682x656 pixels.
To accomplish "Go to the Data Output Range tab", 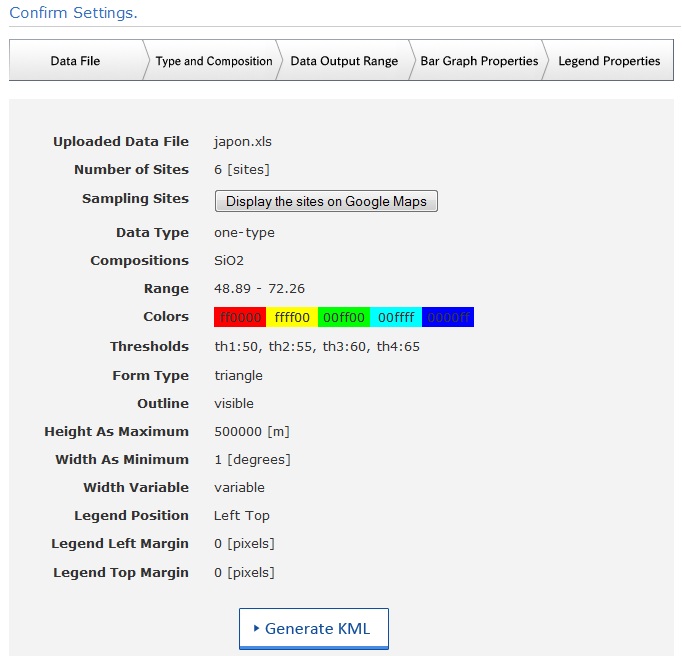I will tap(344, 61).
